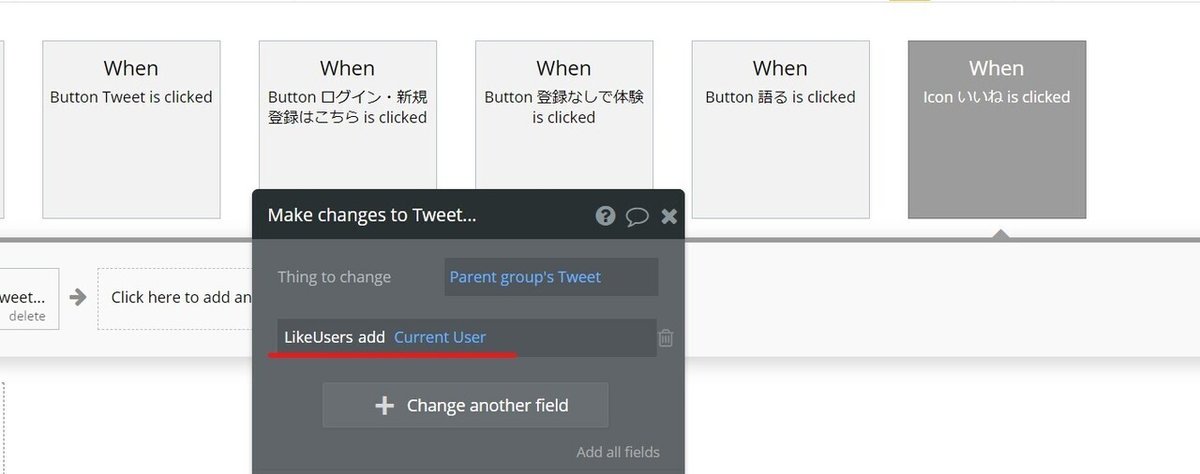
Task: Open the Parent group's Tweet dropdown
Action: pos(551,277)
